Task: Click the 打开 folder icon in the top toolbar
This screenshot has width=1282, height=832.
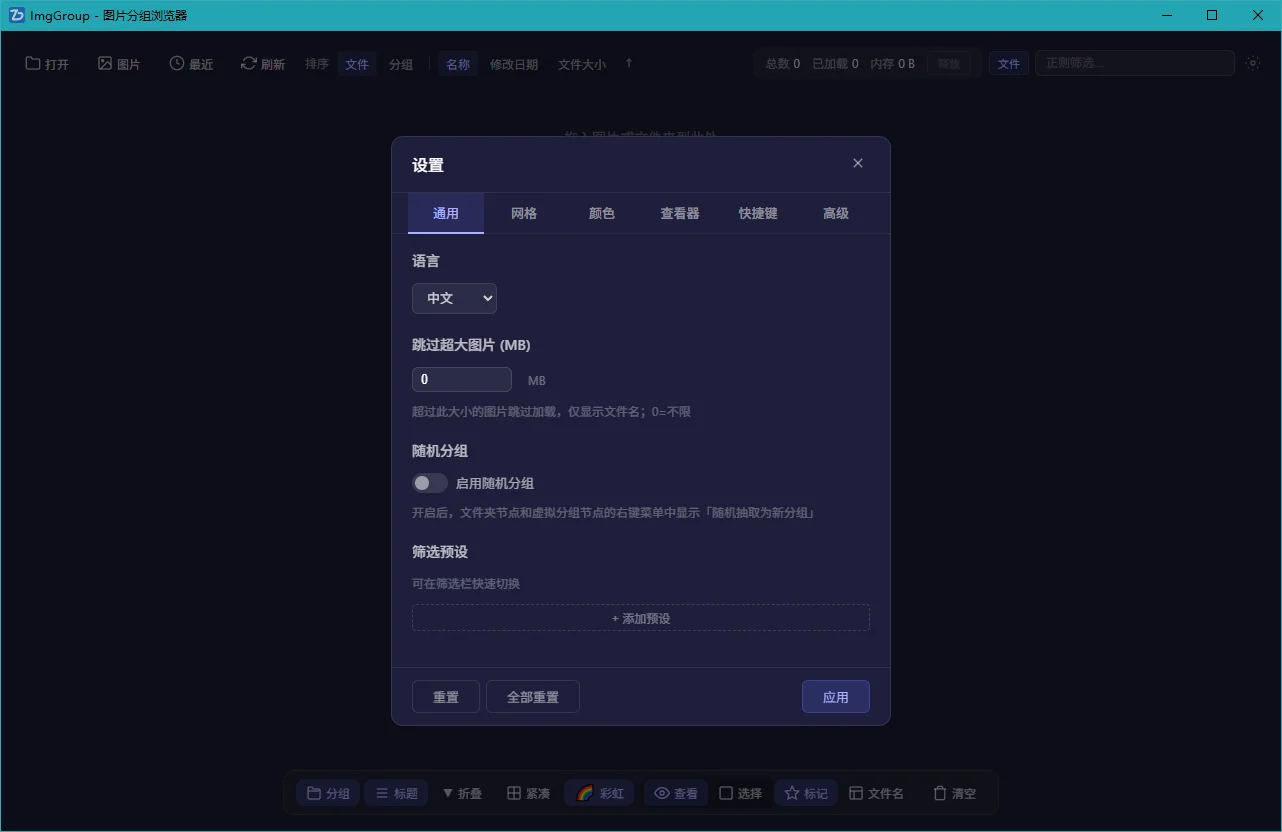Action: (x=33, y=64)
